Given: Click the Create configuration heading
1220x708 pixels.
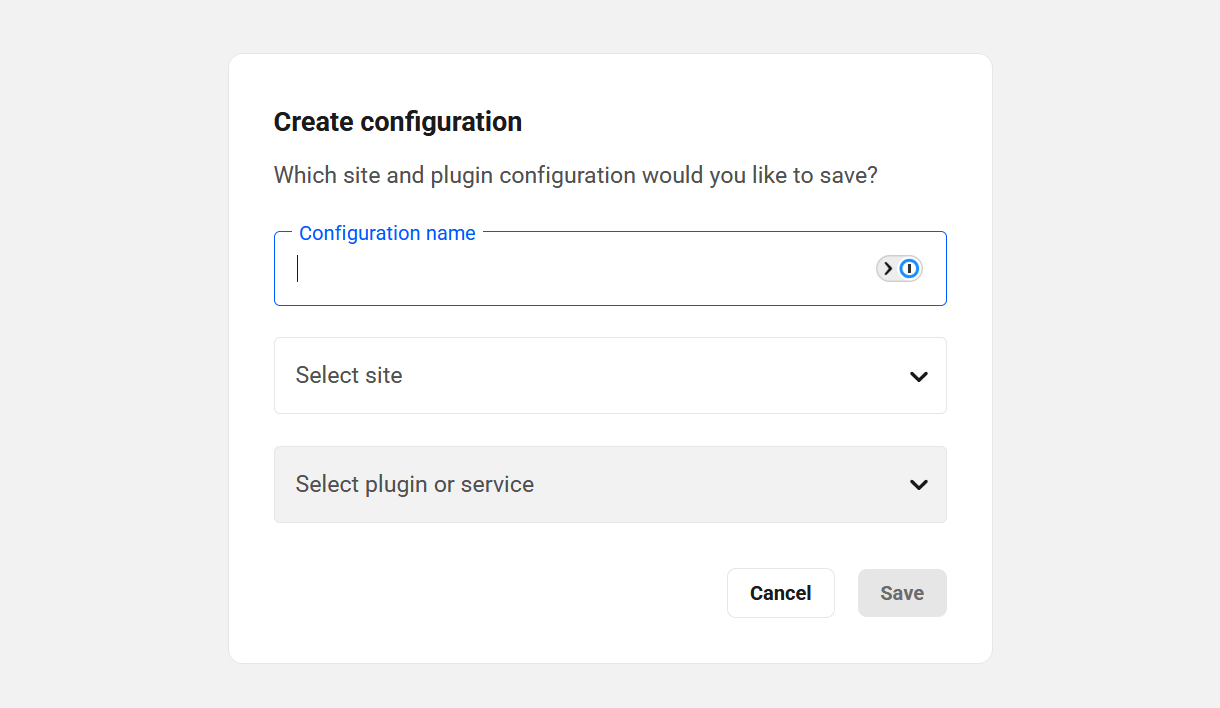Looking at the screenshot, I should tap(398, 122).
